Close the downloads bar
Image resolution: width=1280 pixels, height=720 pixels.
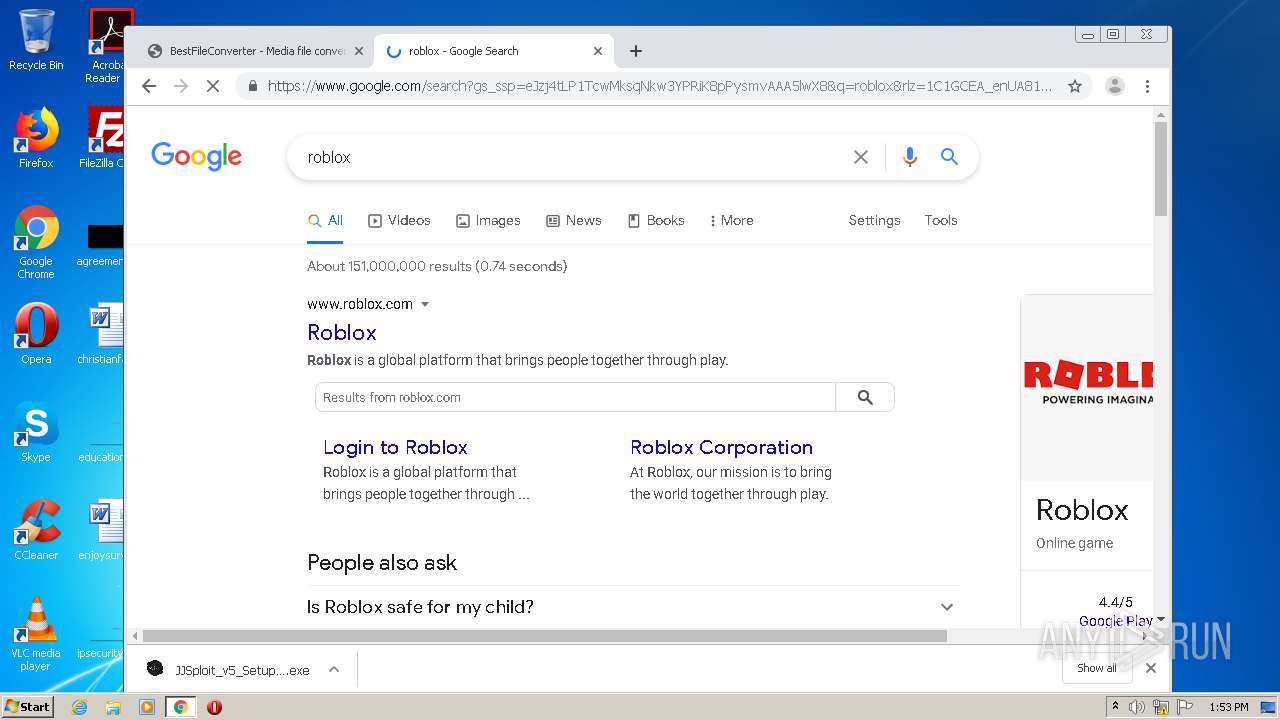[x=1151, y=668]
